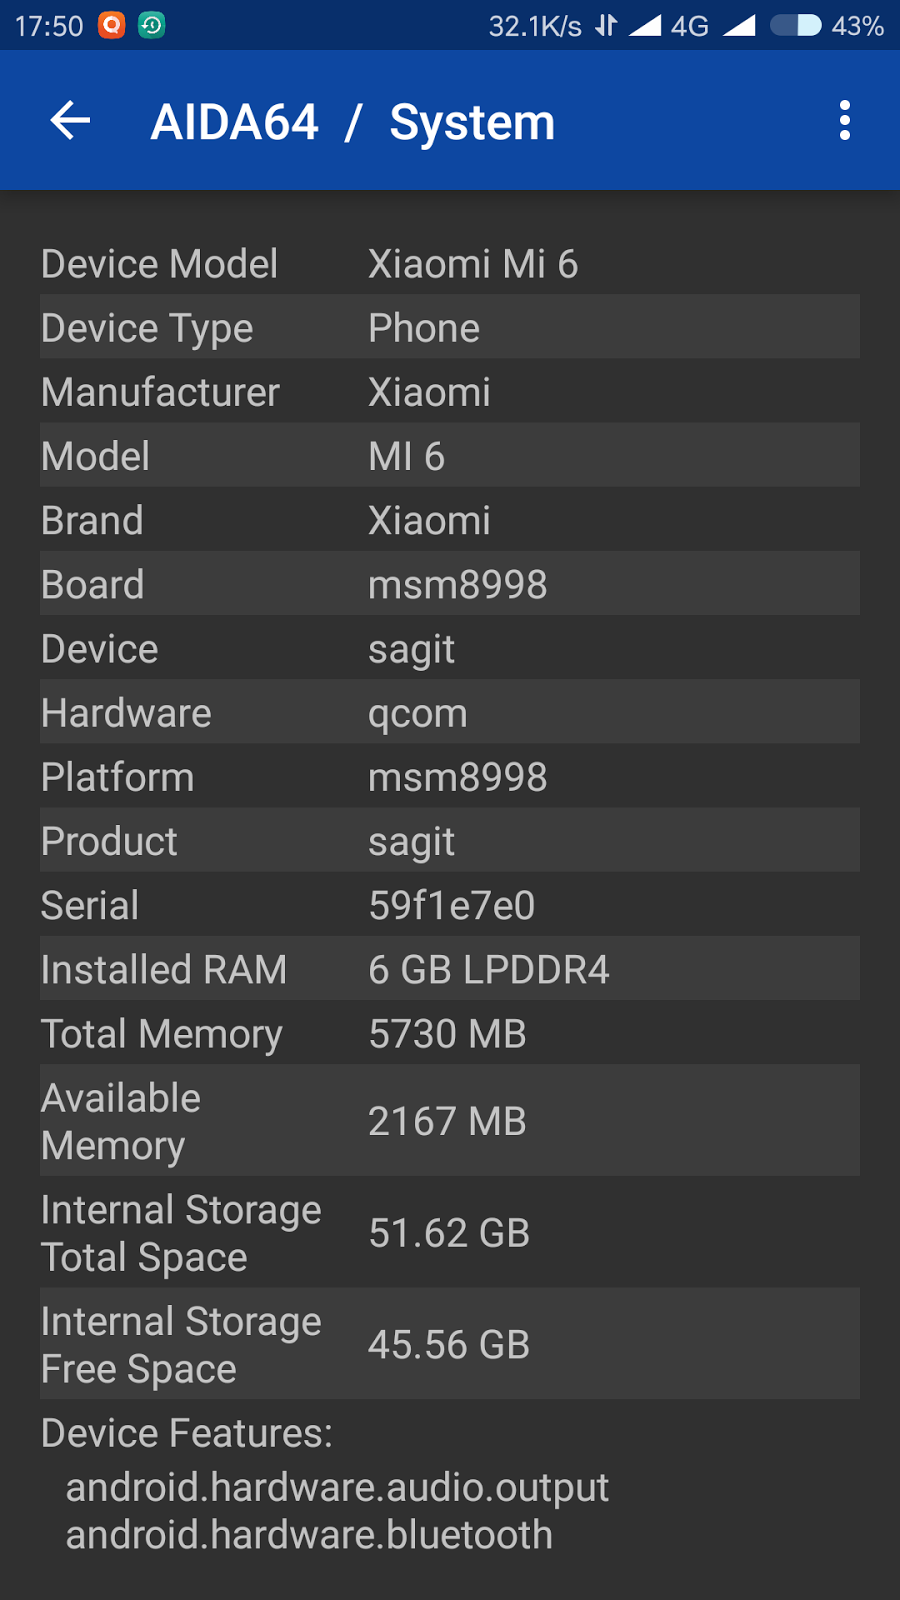Select the Hardware qcom row
Image resolution: width=900 pixels, height=1600 pixels.
point(450,713)
